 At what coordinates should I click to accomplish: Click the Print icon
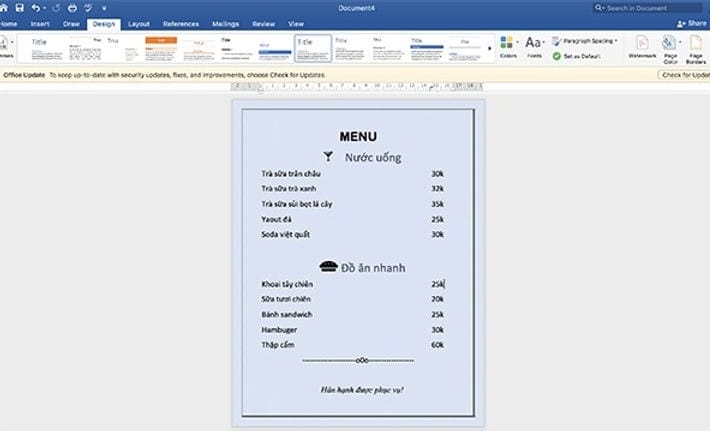click(72, 8)
